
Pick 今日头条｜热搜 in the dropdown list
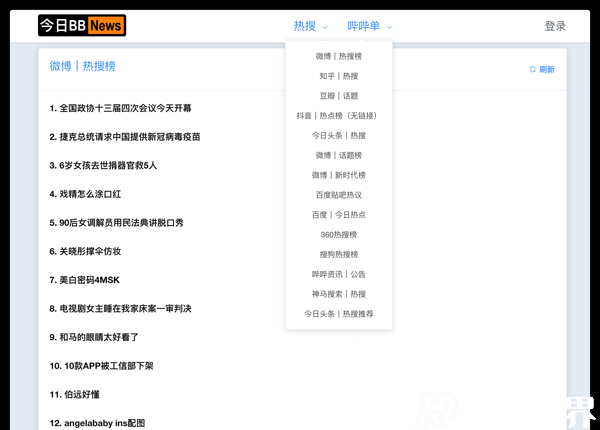pos(338,135)
